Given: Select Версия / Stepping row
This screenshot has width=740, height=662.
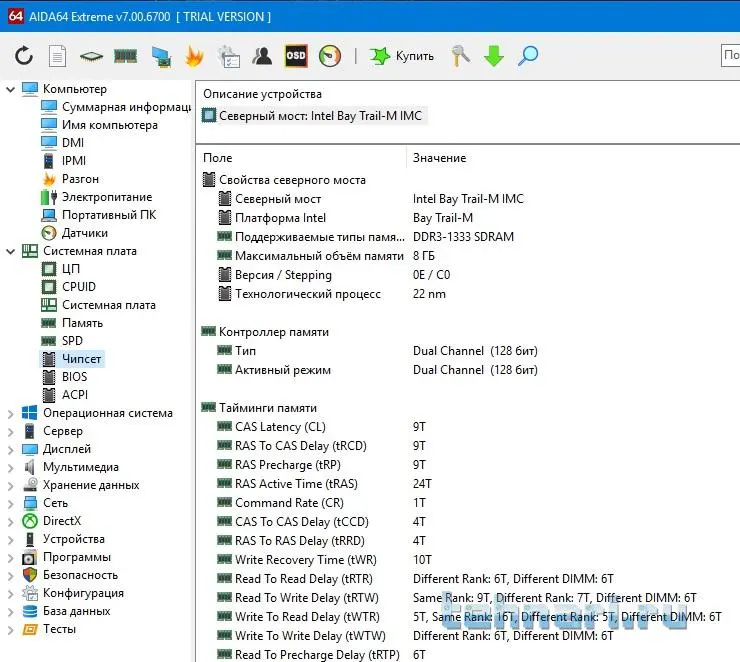Looking at the screenshot, I should coord(333,275).
